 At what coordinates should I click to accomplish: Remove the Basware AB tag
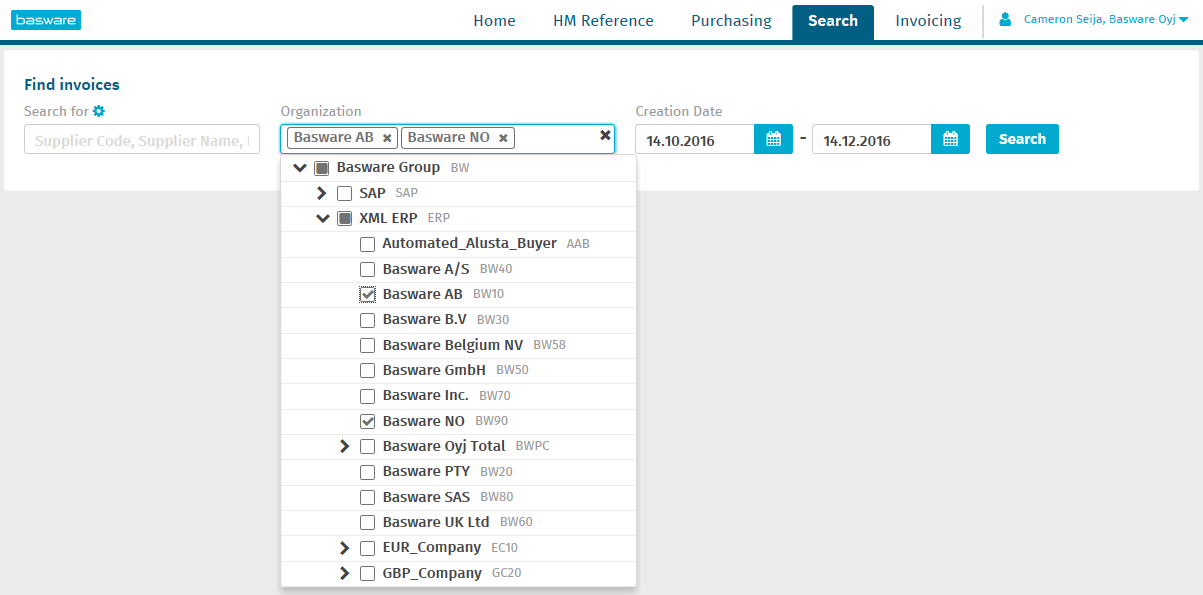tap(387, 138)
